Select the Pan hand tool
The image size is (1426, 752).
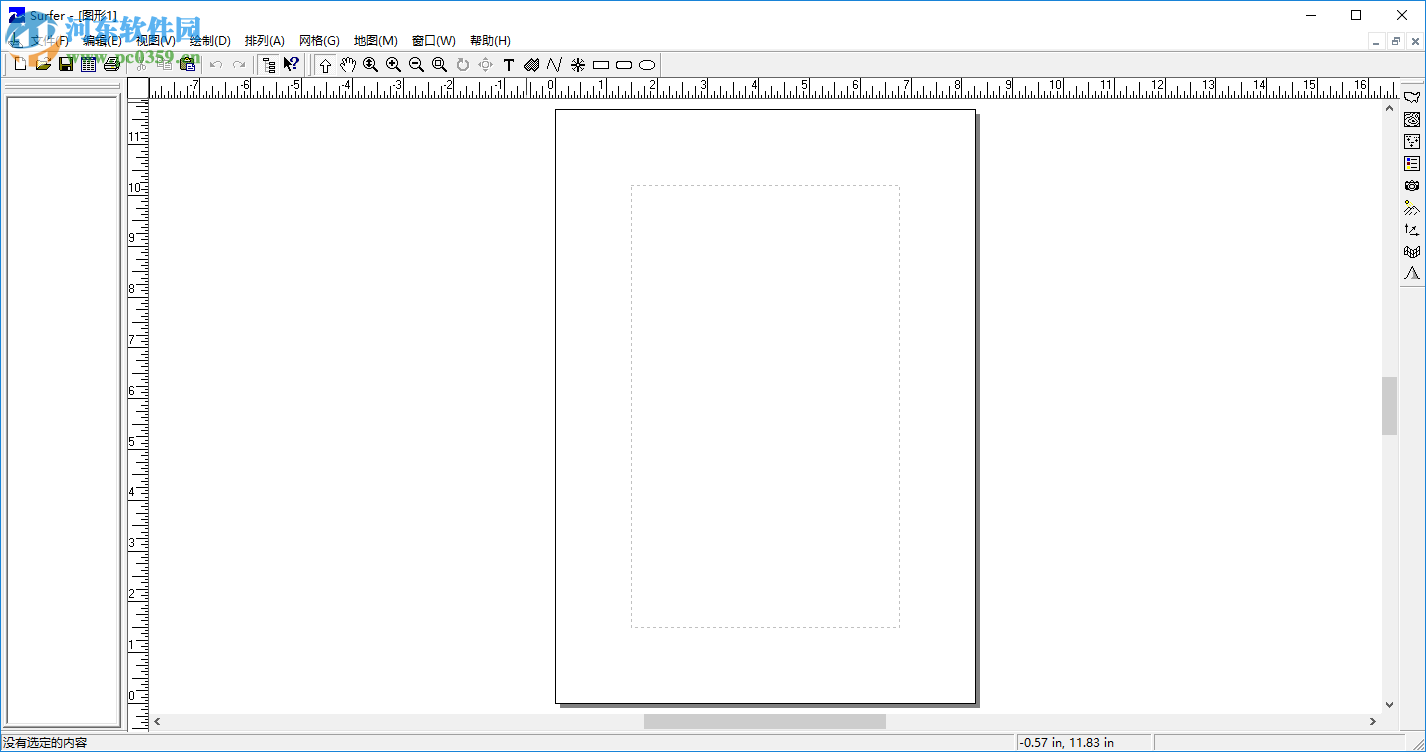pyautogui.click(x=348, y=65)
